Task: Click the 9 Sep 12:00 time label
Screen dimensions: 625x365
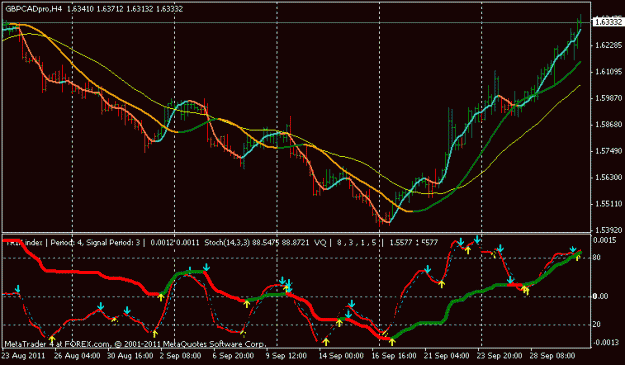Action: (x=286, y=355)
